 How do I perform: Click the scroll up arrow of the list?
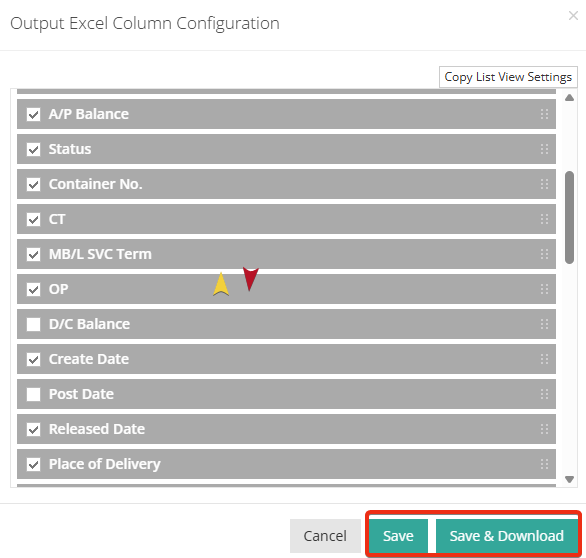pyautogui.click(x=569, y=98)
